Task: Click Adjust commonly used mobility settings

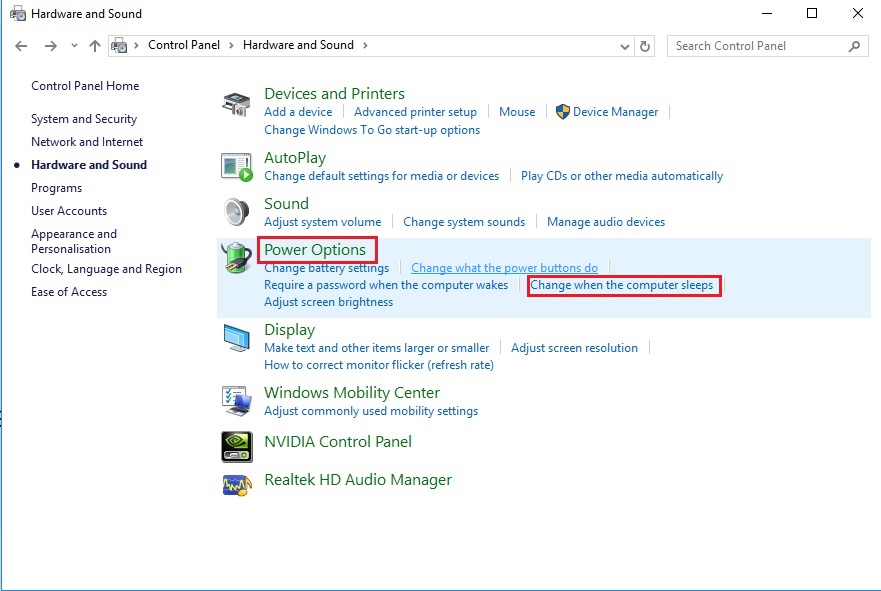Action: [x=371, y=411]
